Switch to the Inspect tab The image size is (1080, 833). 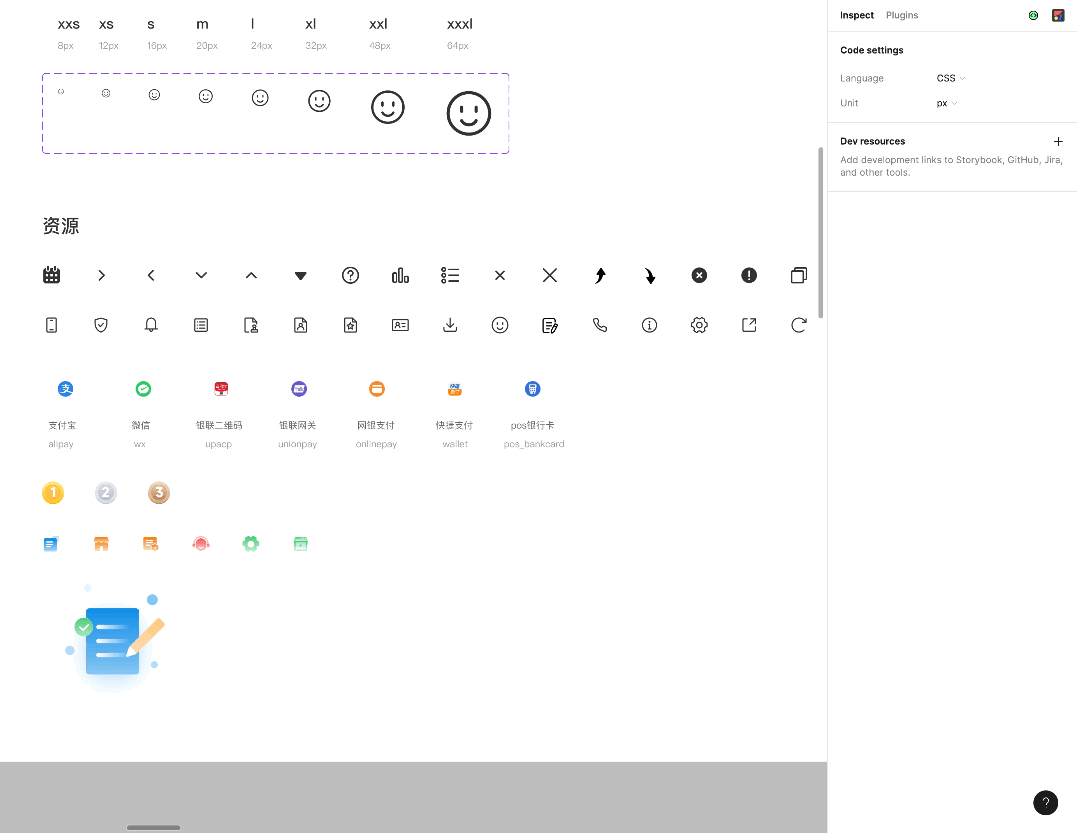857,15
